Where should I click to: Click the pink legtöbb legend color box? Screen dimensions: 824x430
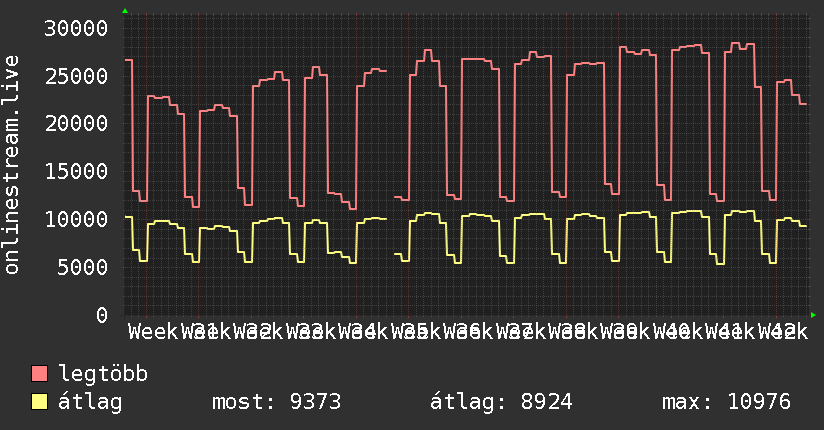tap(40, 374)
